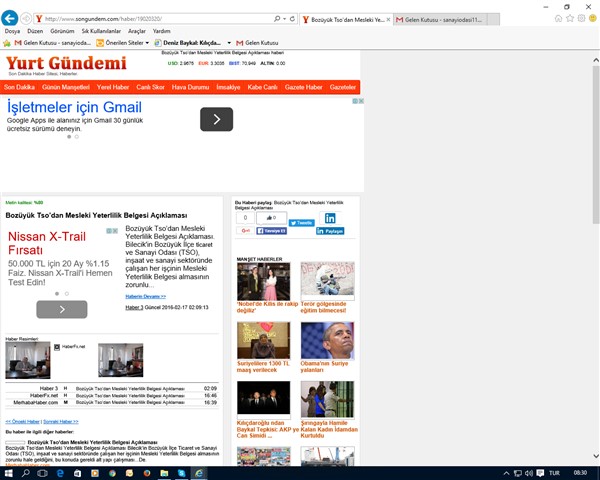The width and height of the screenshot is (600, 480).
Task: Click the LinkedIn logo share counter
Action: (x=330, y=218)
